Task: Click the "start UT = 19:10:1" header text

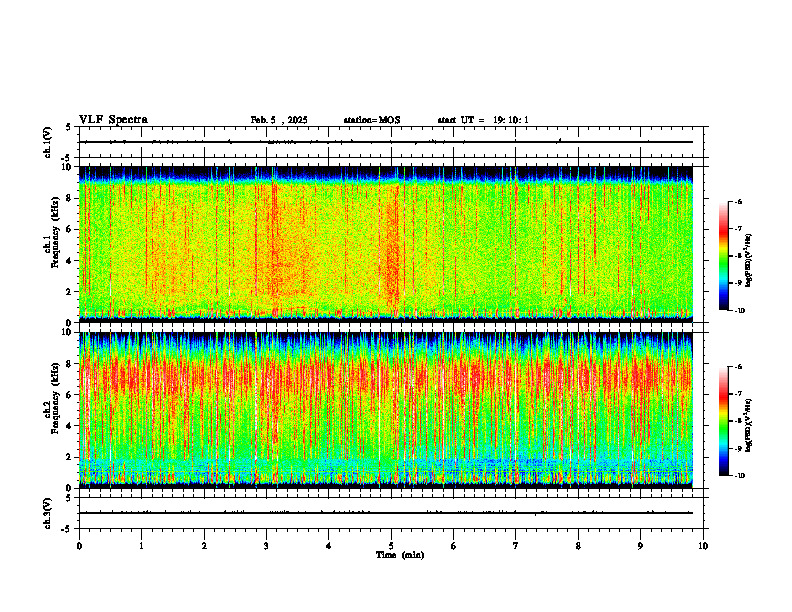Action: tap(483, 120)
